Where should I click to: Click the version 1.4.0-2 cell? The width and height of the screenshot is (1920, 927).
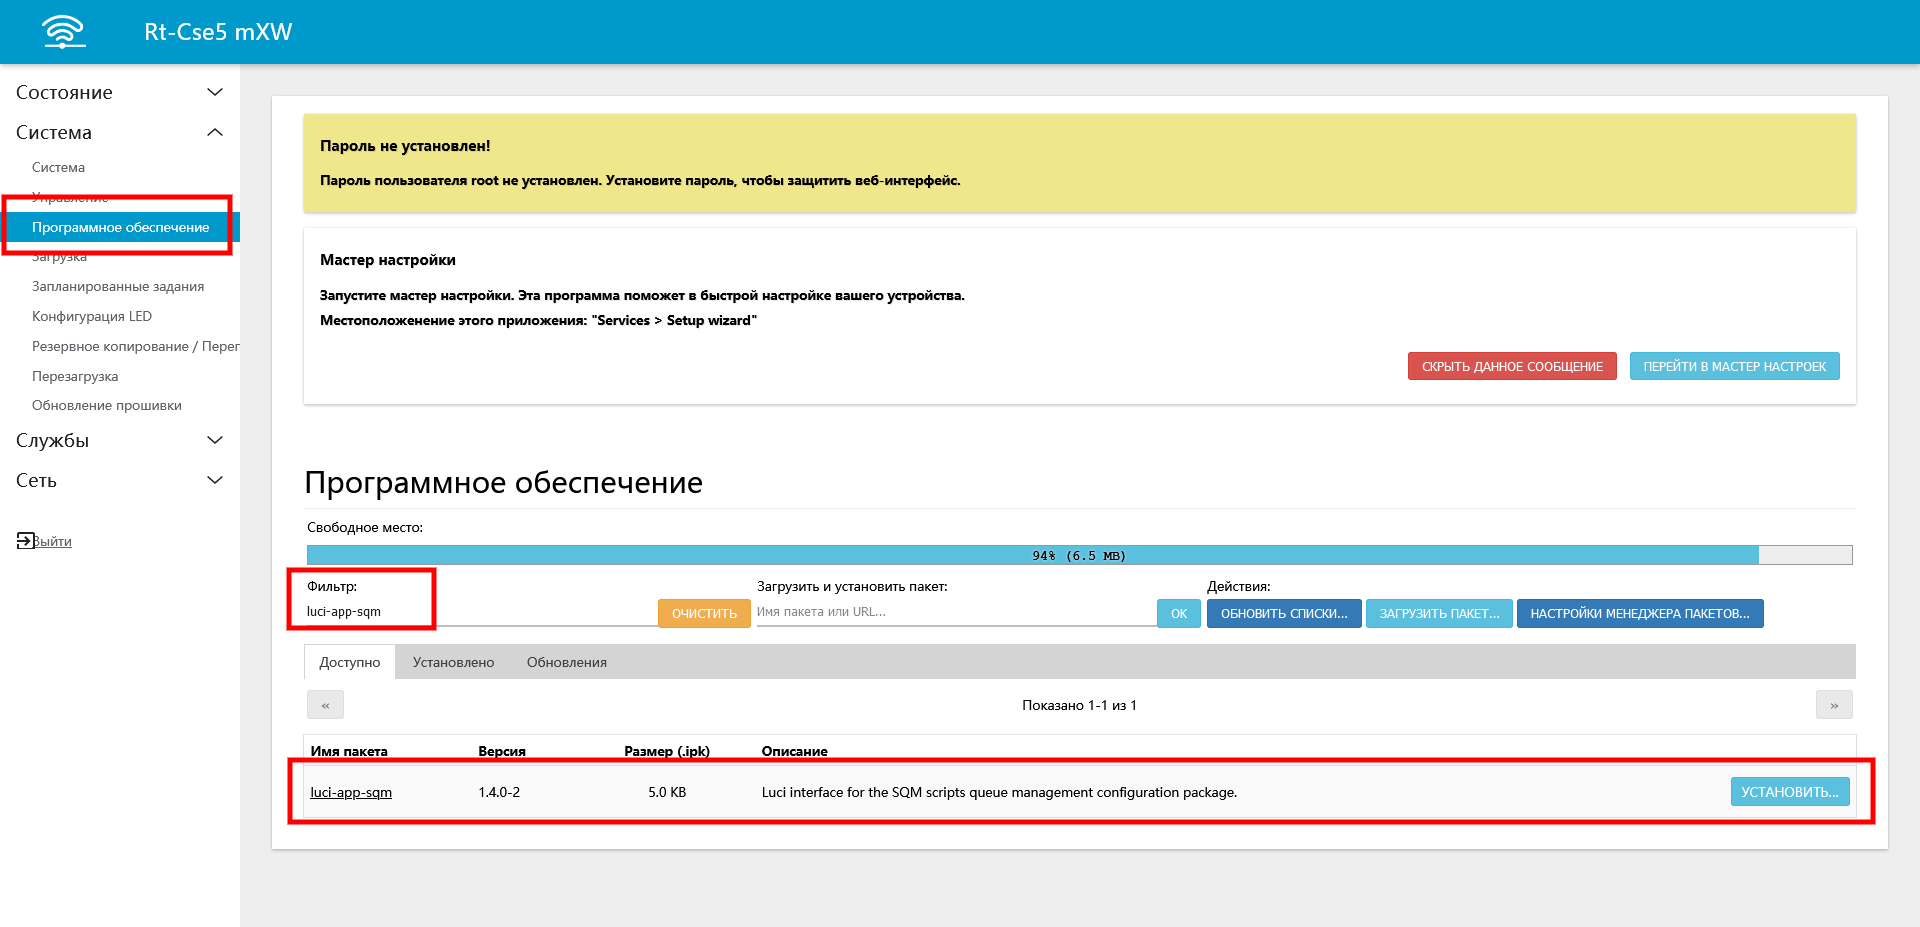(x=499, y=792)
